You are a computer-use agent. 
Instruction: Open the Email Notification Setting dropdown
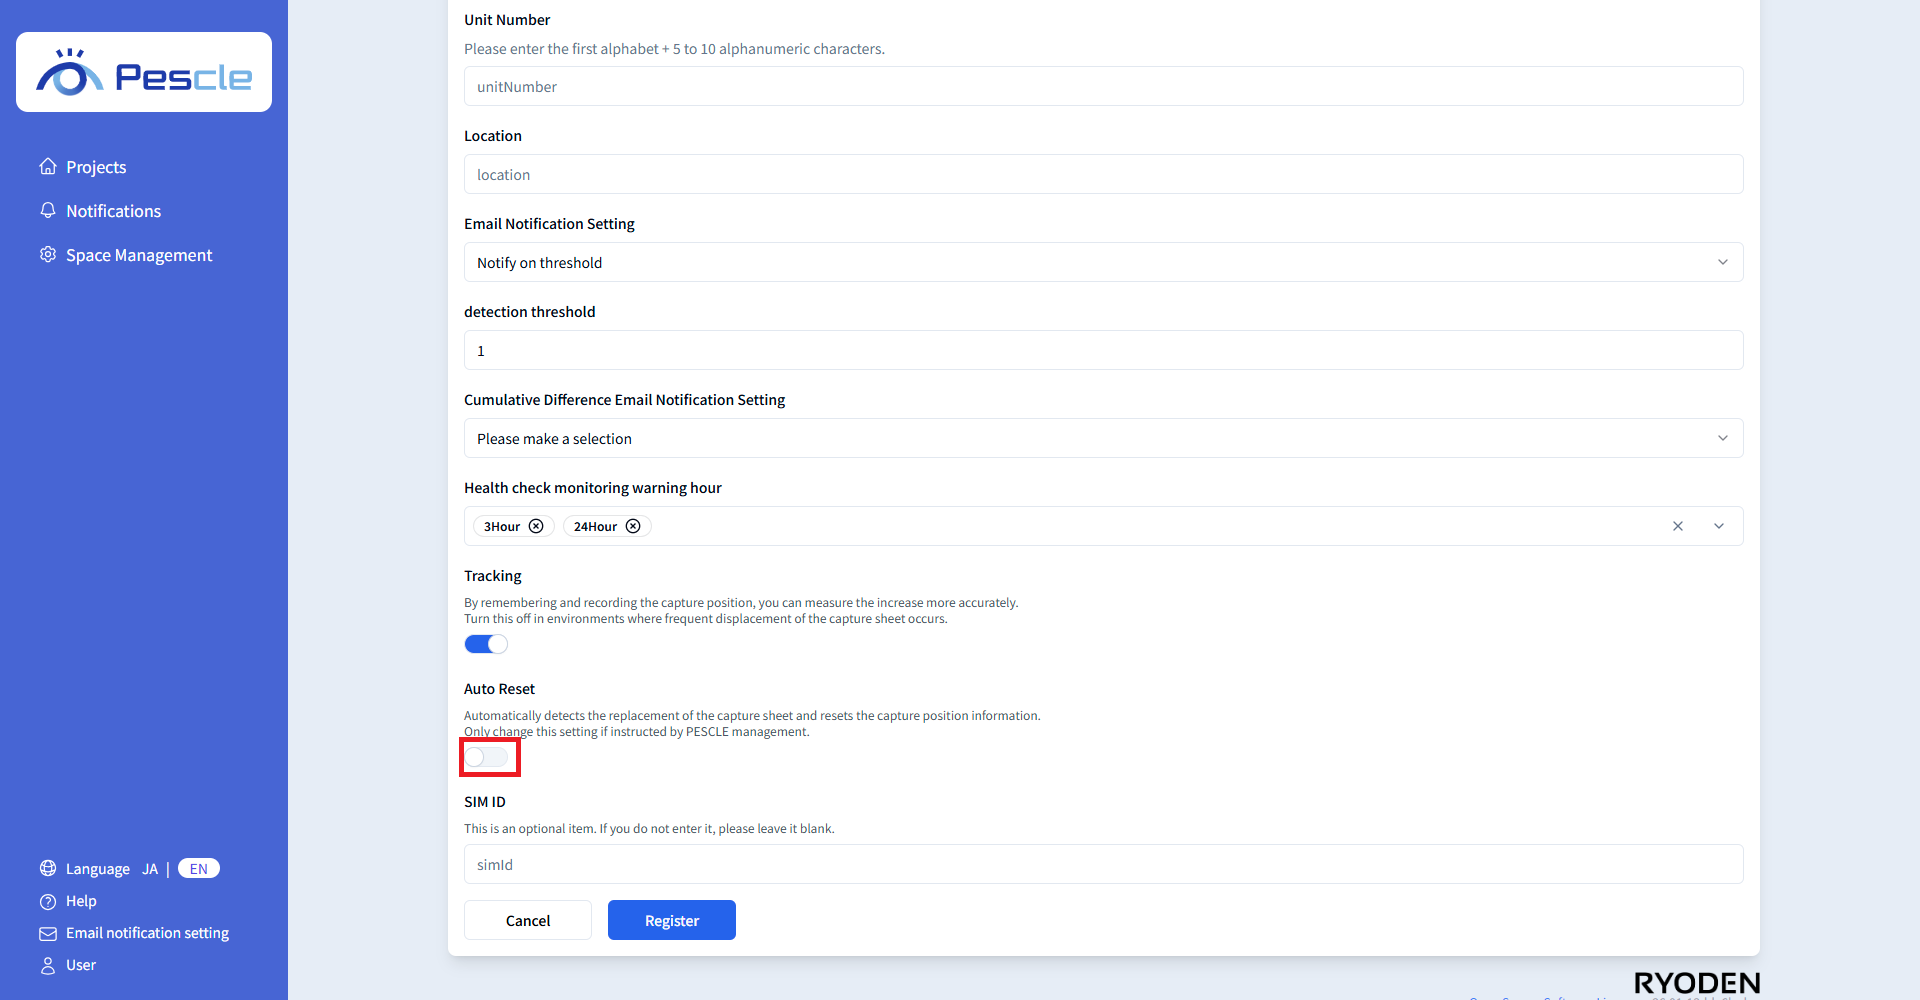[x=1103, y=262]
